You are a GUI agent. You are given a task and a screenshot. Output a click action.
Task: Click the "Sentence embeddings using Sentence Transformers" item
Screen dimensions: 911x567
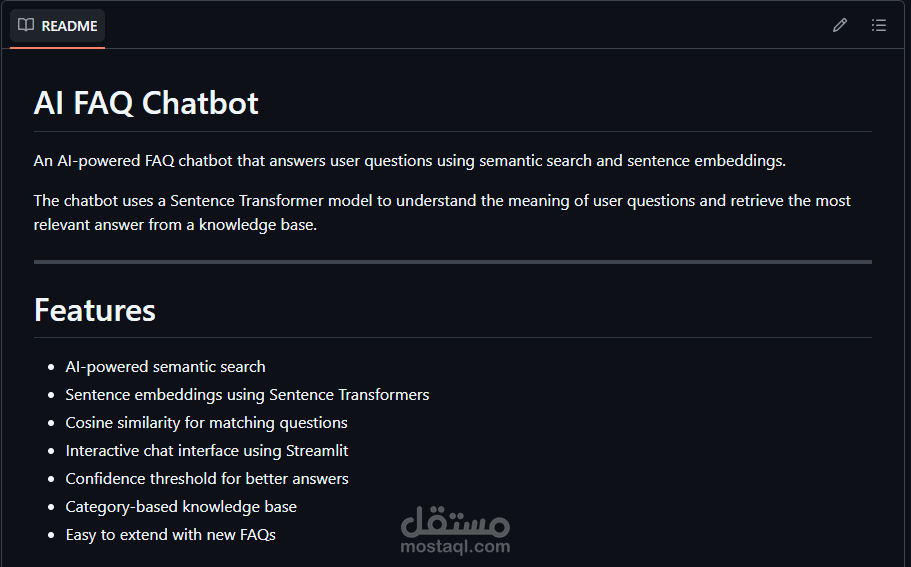click(247, 395)
